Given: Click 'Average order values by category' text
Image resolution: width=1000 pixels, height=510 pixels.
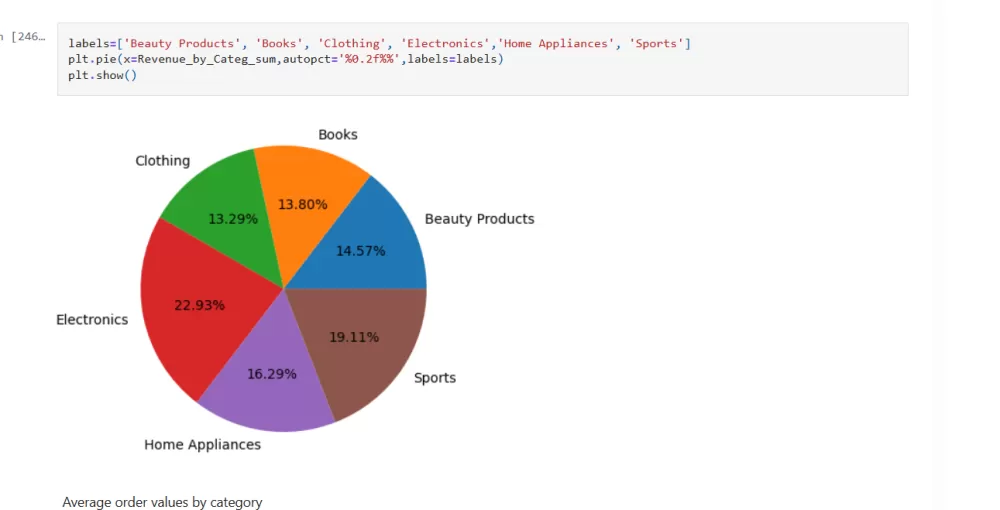Looking at the screenshot, I should (x=162, y=502).
